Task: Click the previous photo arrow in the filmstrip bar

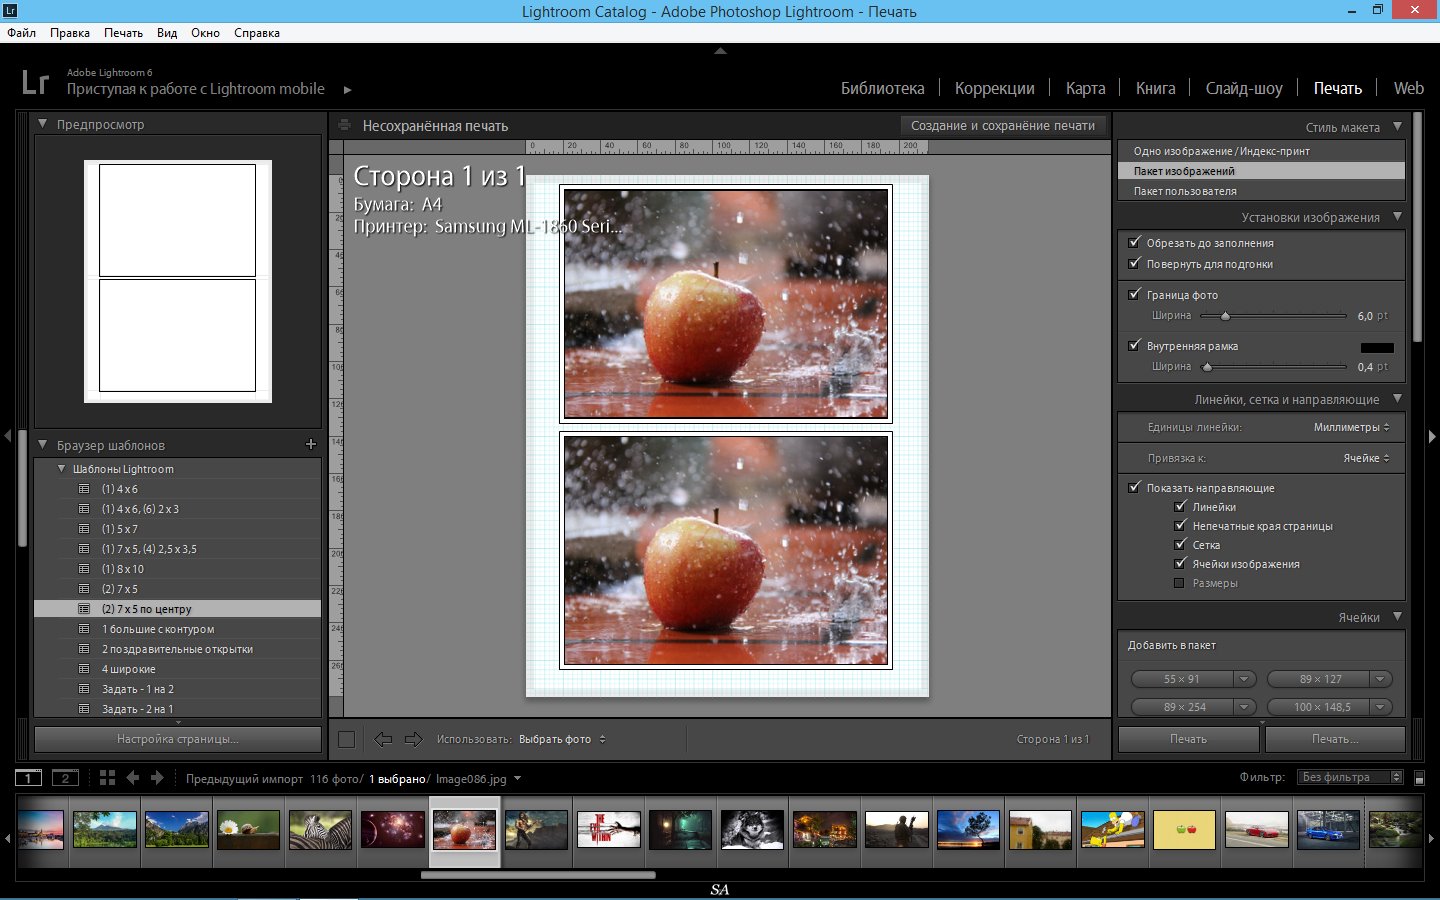Action: 134,777
